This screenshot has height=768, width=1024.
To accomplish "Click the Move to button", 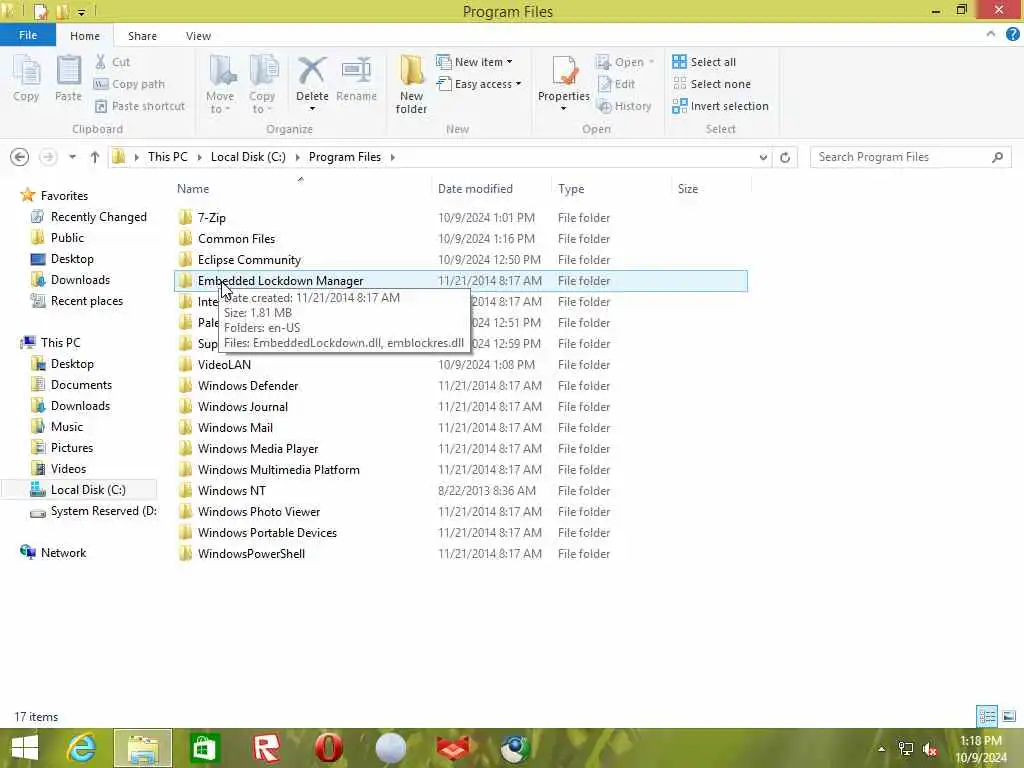I will [220, 84].
